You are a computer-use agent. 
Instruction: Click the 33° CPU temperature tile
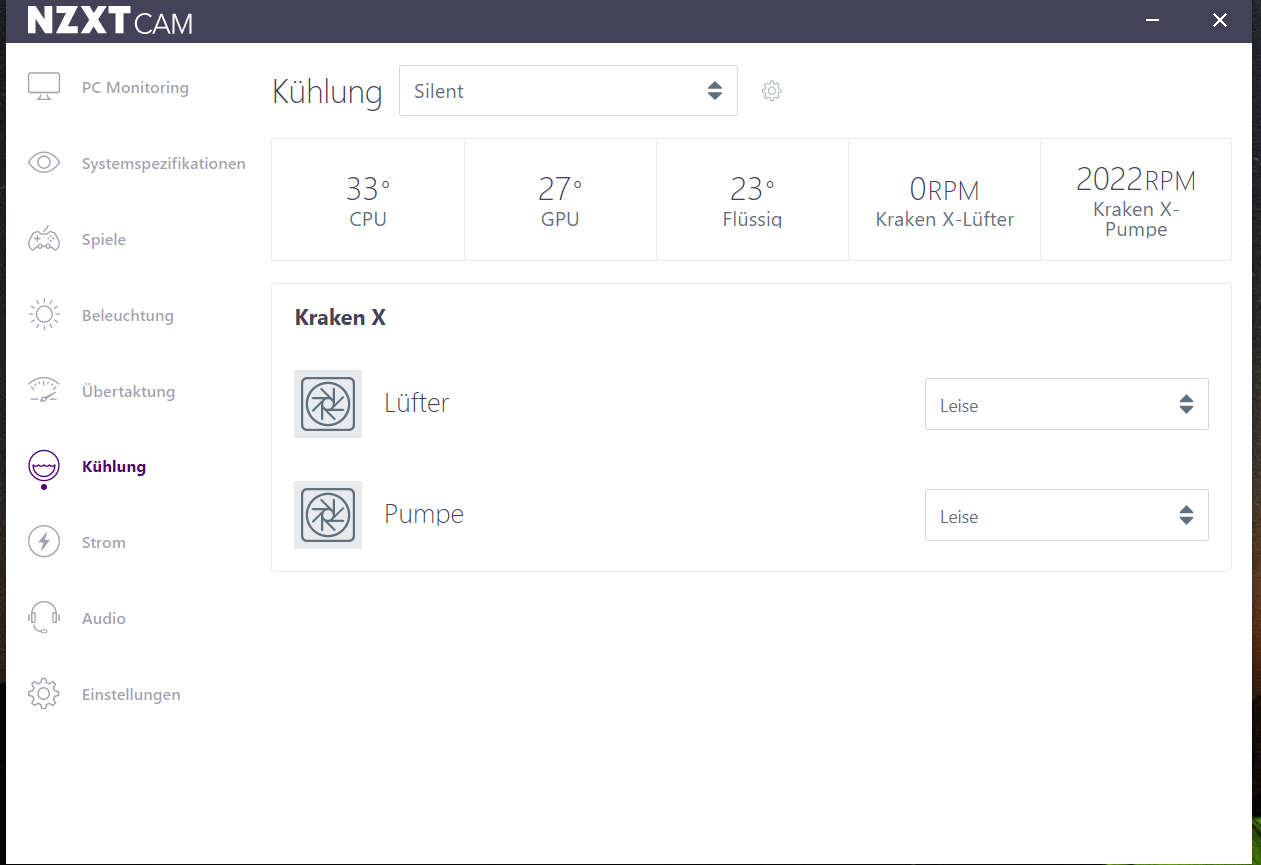tap(368, 200)
